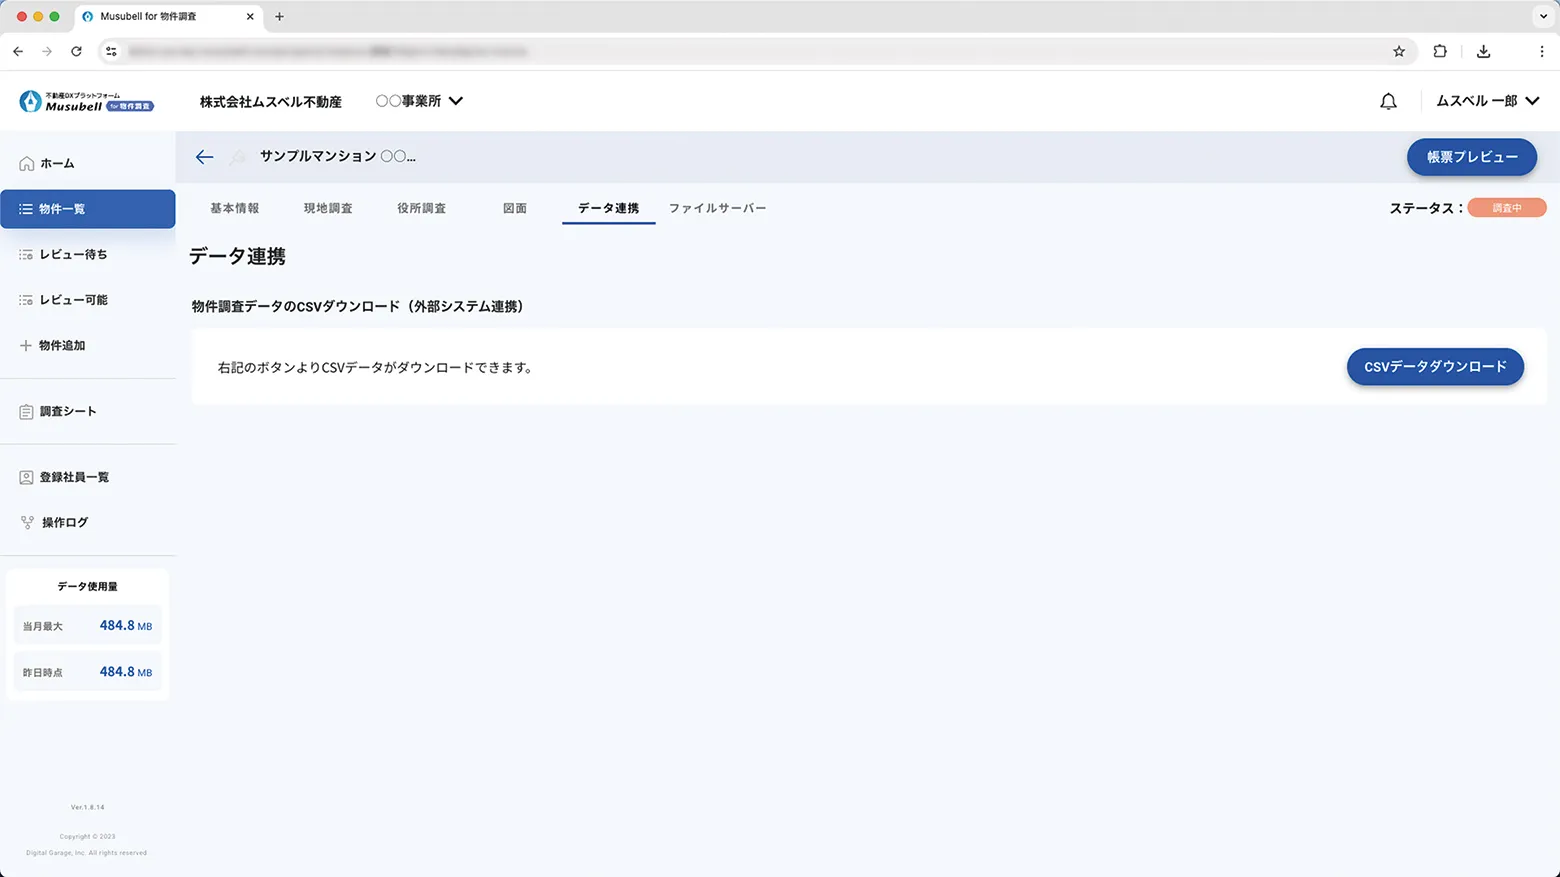
Task: Open the ファイルサーバー tab
Action: coord(717,207)
